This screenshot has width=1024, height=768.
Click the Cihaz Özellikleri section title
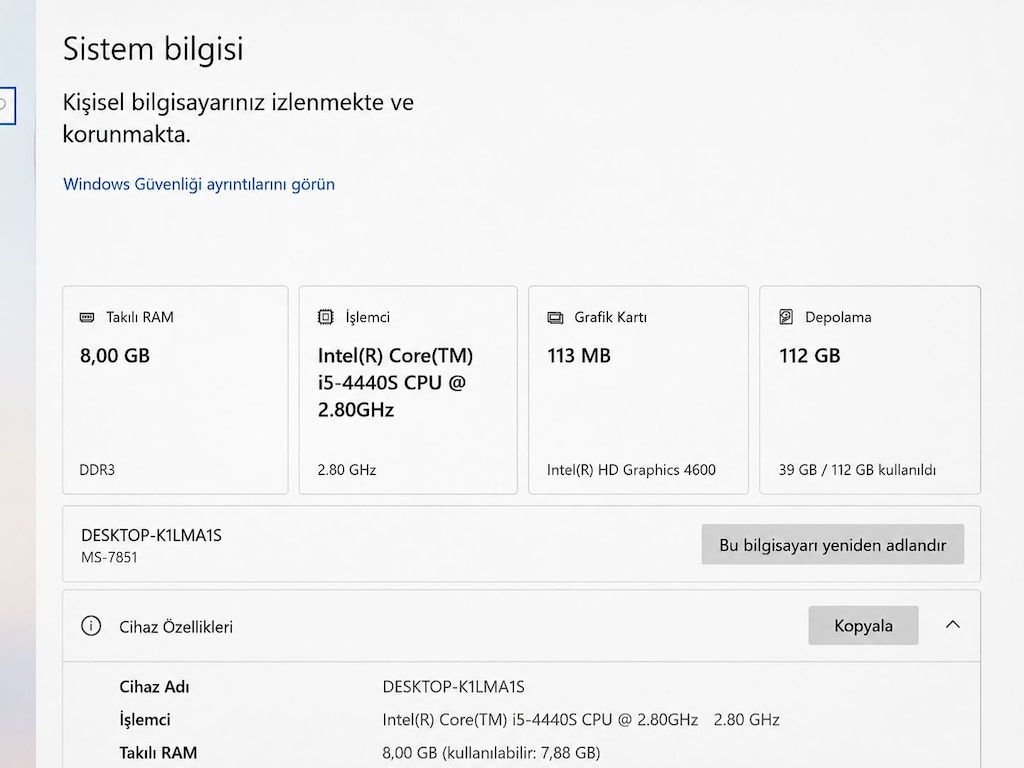(x=176, y=627)
